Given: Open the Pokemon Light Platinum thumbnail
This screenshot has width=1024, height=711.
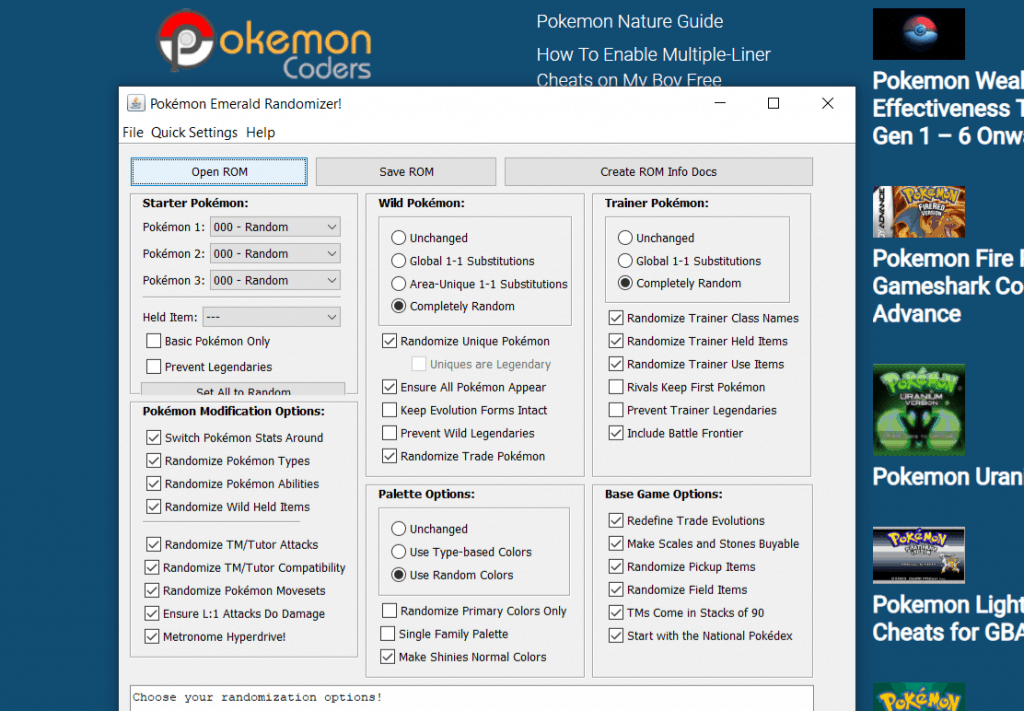Looking at the screenshot, I should 918,555.
